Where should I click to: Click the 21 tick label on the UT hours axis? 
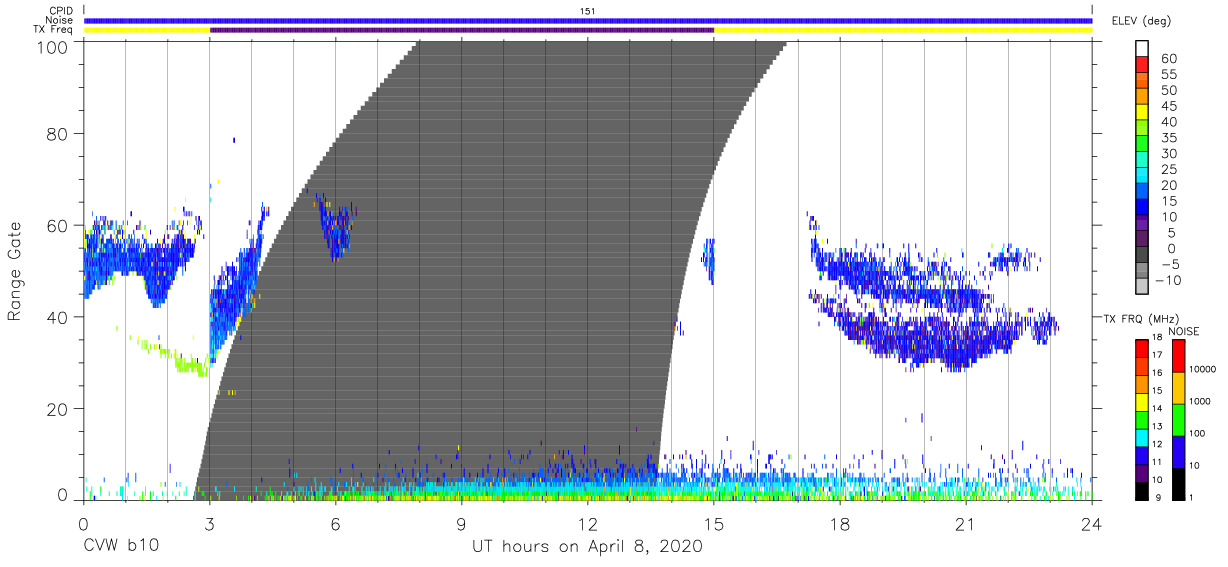tap(965, 523)
